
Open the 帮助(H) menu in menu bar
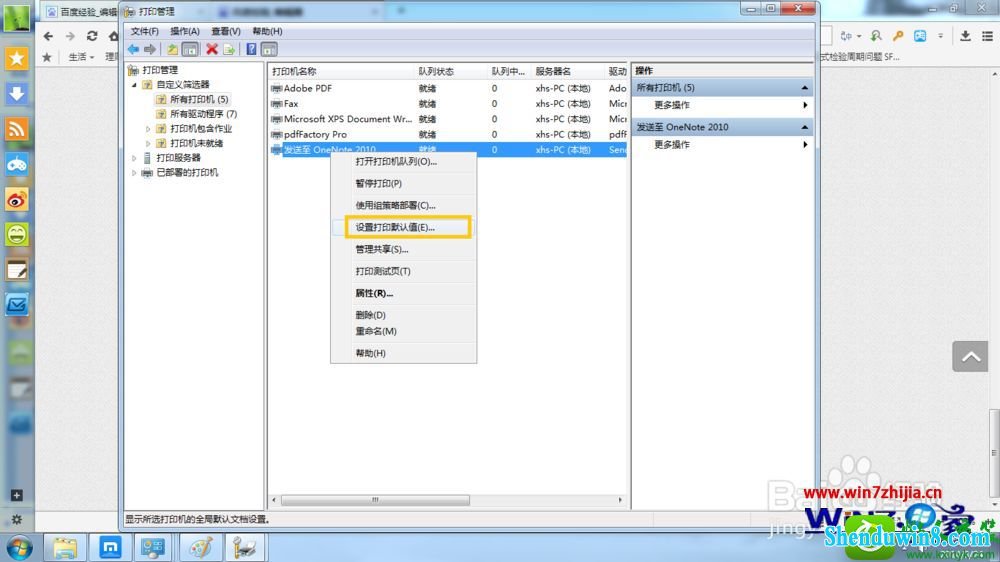267,31
